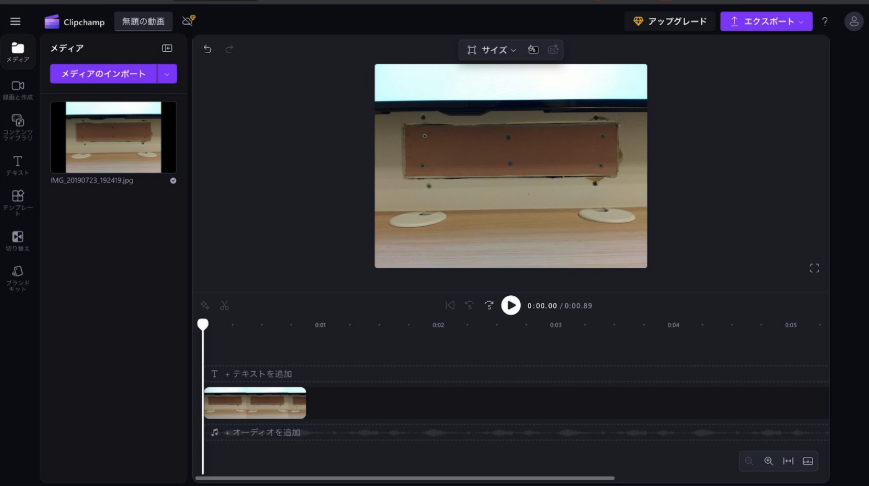Image resolution: width=869 pixels, height=486 pixels.
Task: Click the video preview canvas
Action: tap(510, 166)
